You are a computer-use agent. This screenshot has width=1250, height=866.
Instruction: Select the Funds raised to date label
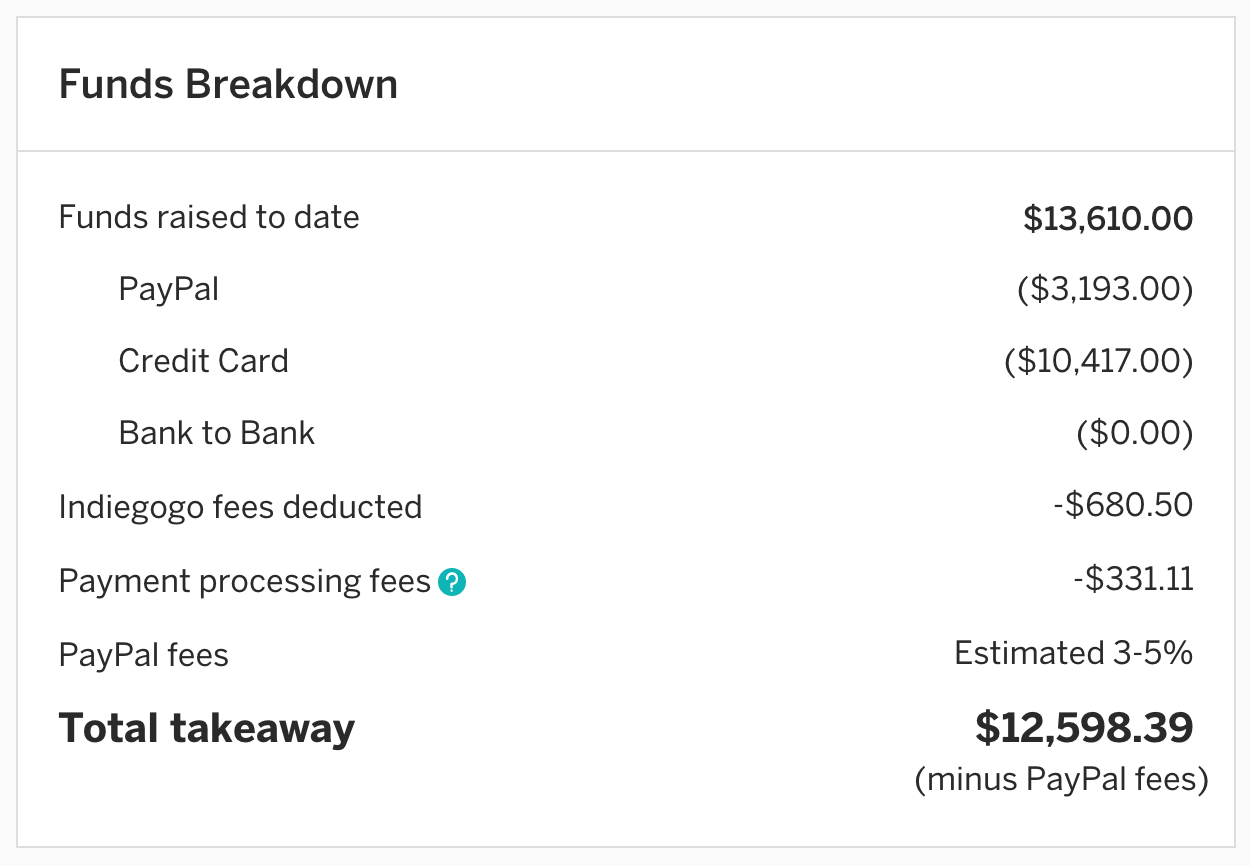click(209, 217)
